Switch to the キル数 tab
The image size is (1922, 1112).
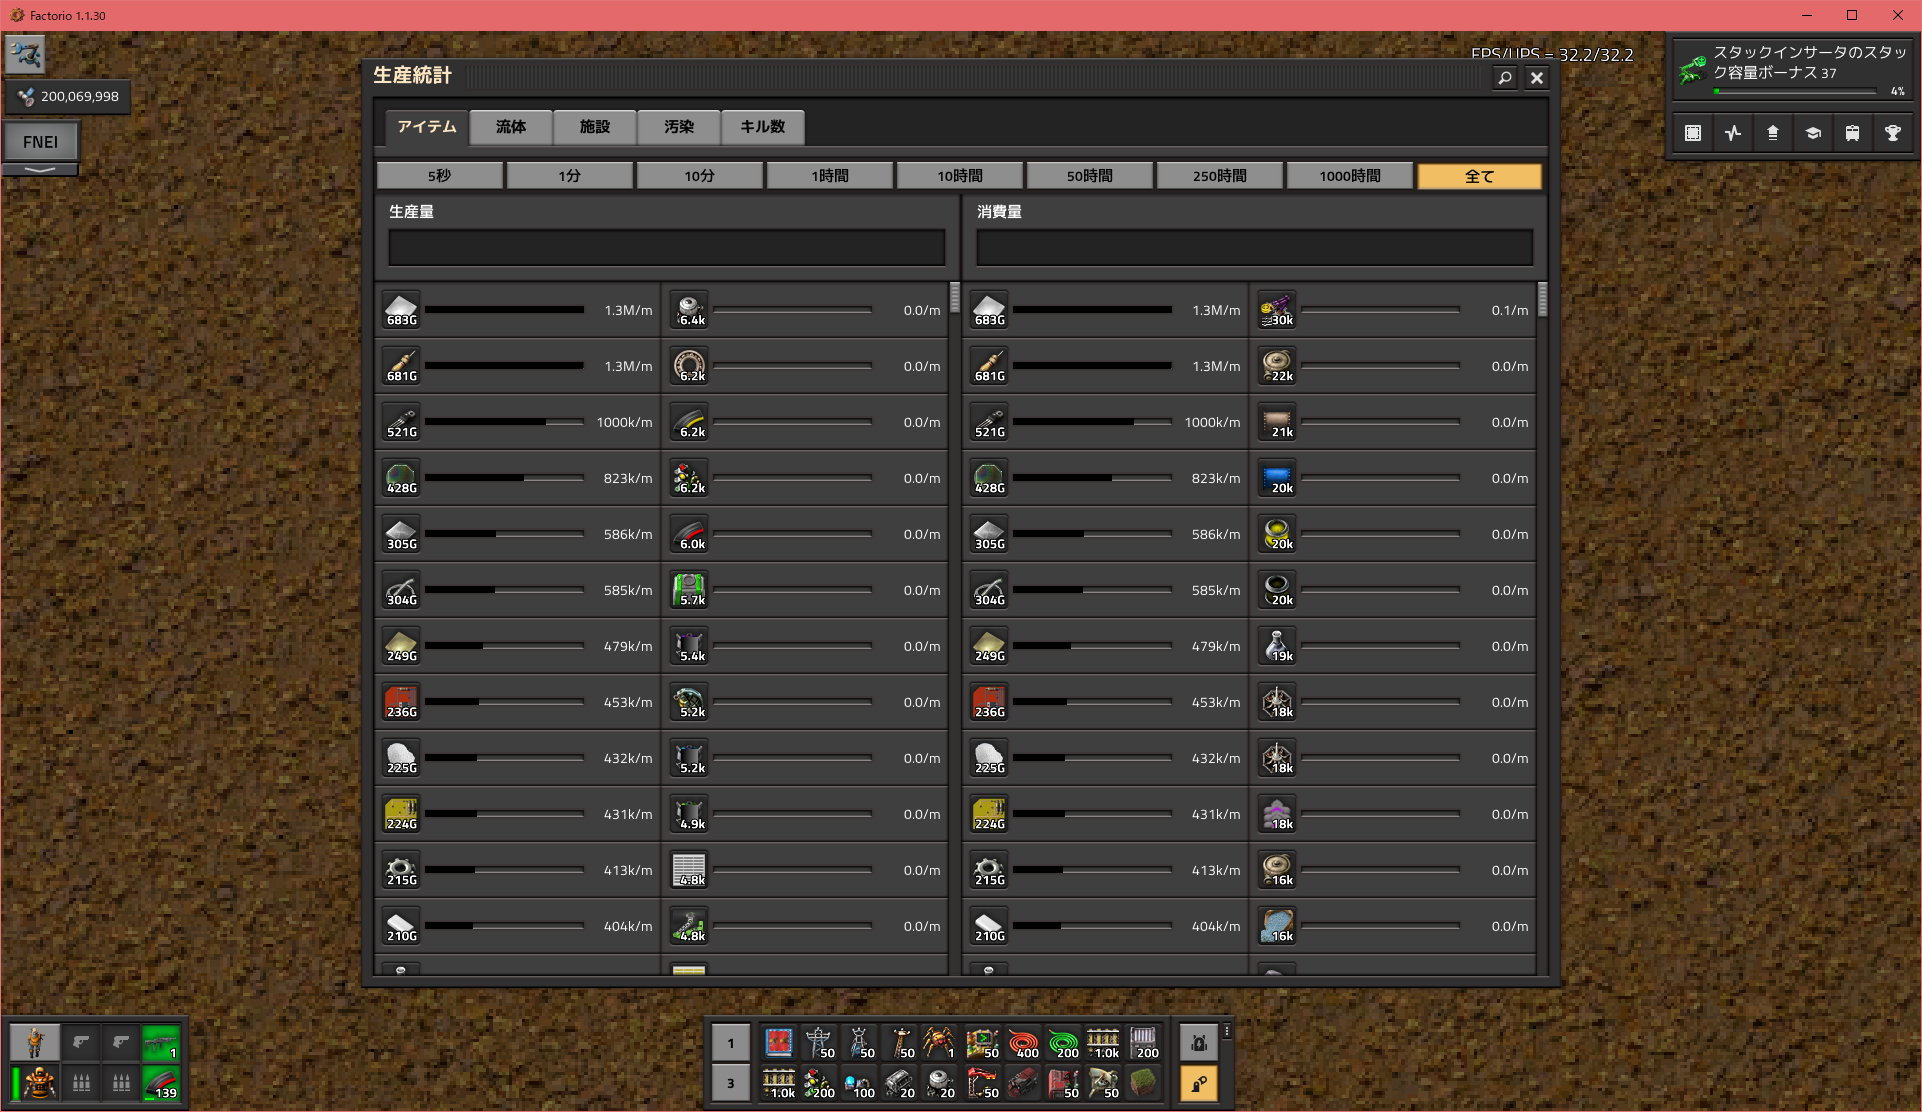coord(763,127)
